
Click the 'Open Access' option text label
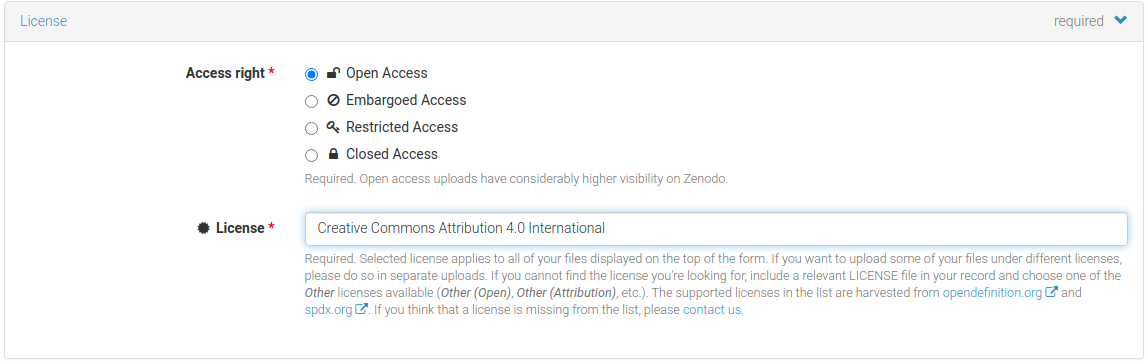tap(387, 73)
